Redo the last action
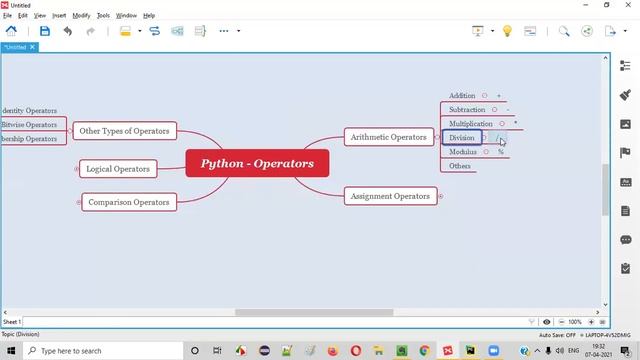 [x=91, y=31]
